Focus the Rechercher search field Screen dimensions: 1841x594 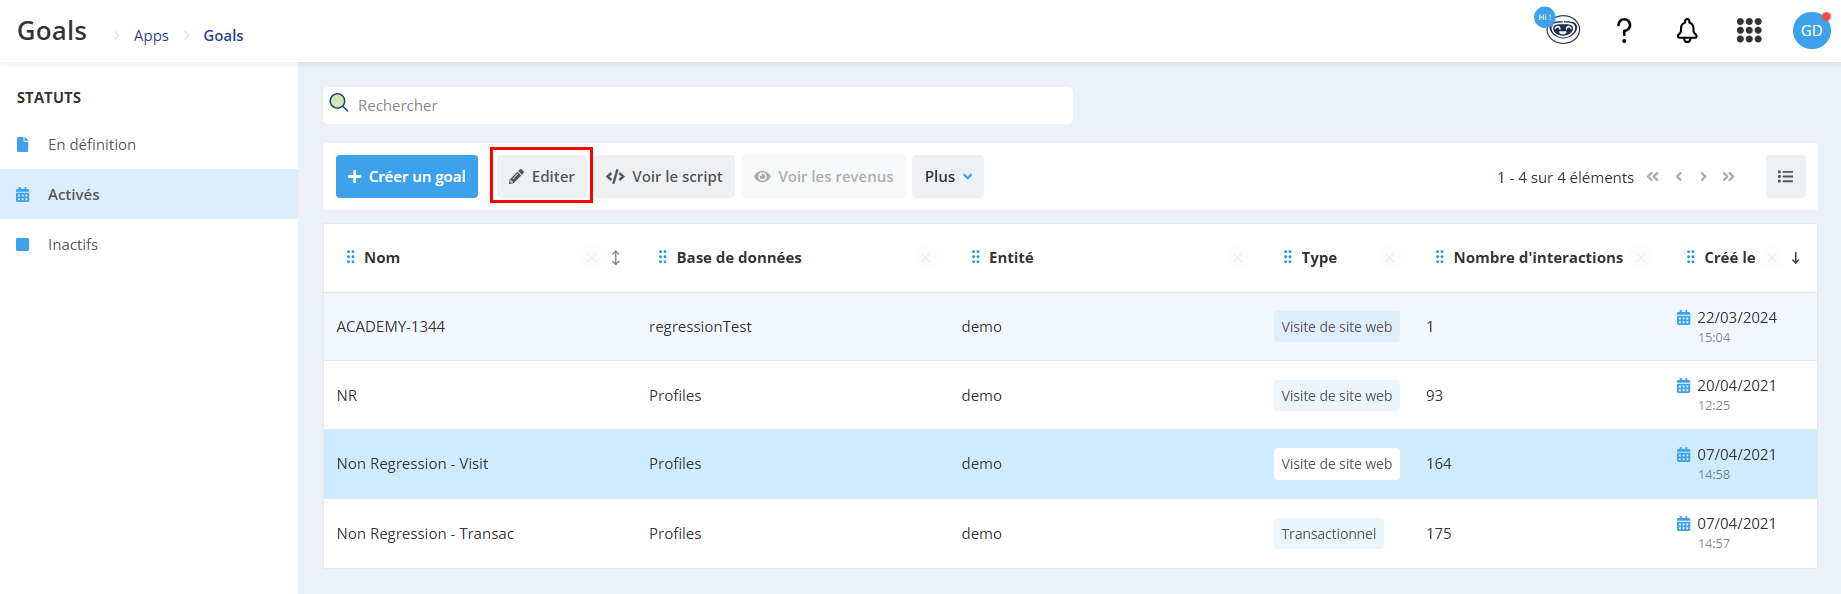click(x=698, y=105)
